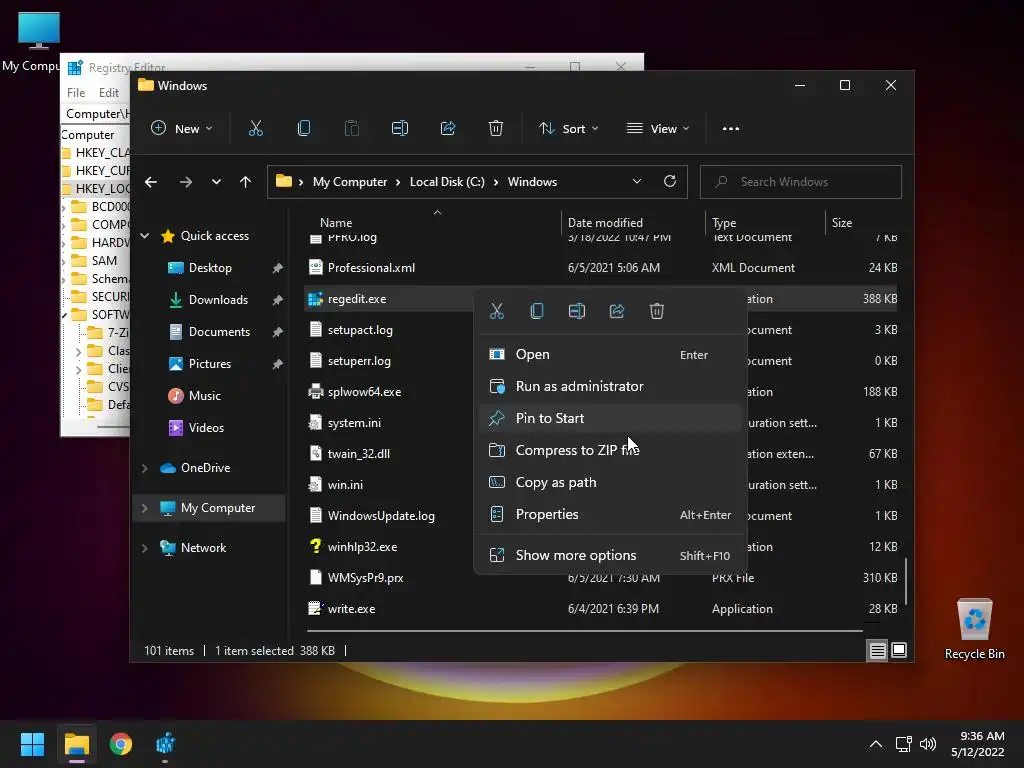Expand My Computer in navigation pane
The image size is (1024, 768).
point(145,508)
